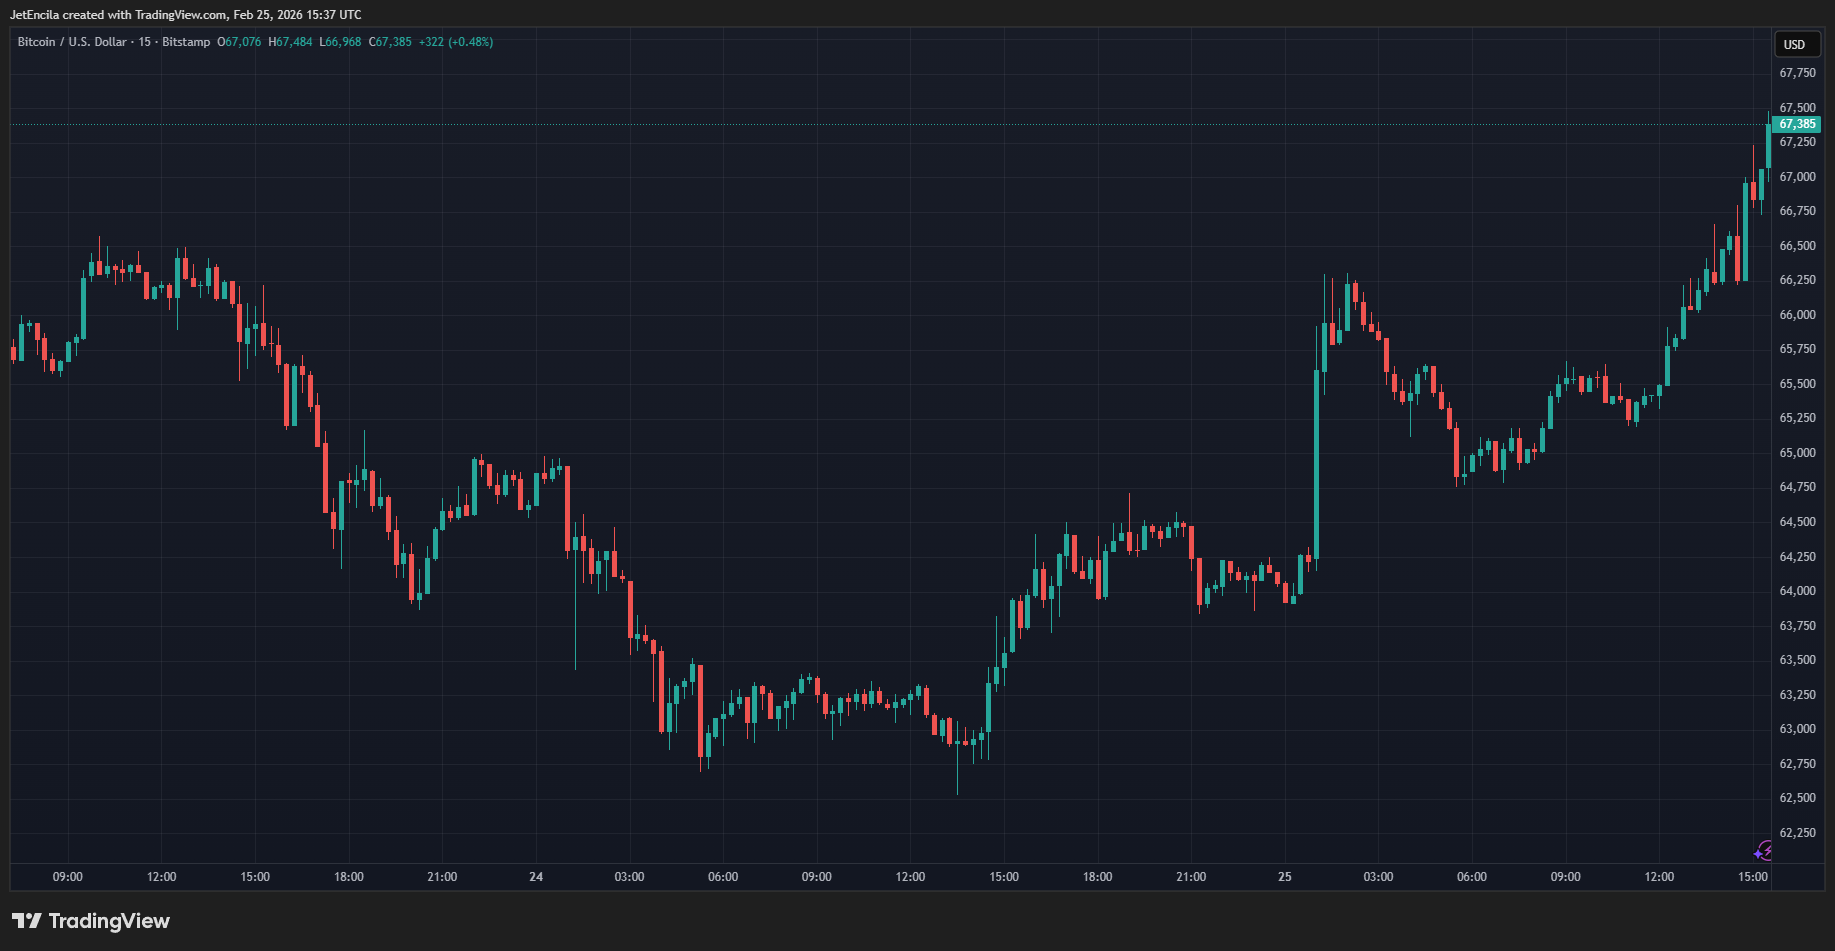Click the open value O67,076 in legend
Viewport: 1835px width, 951px height.
click(x=239, y=42)
